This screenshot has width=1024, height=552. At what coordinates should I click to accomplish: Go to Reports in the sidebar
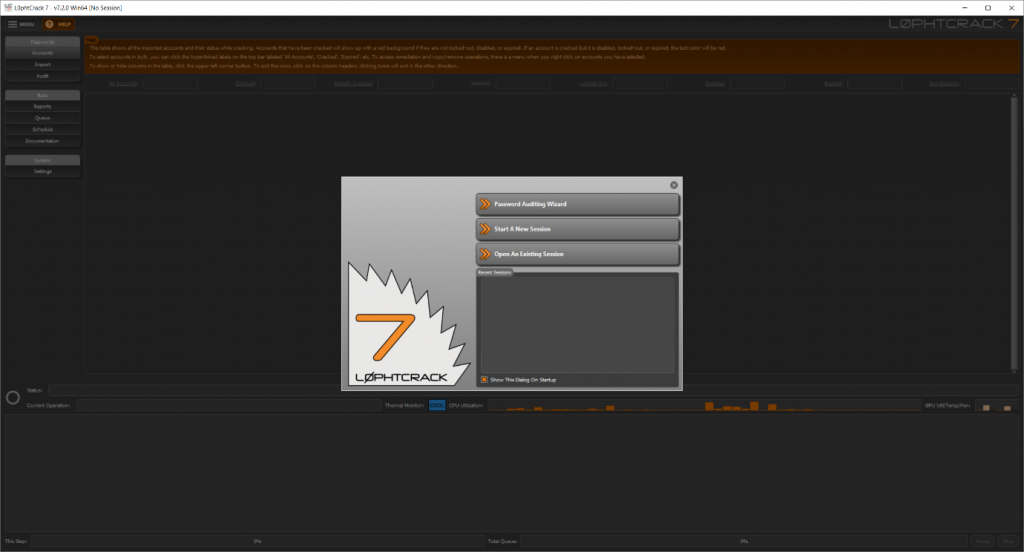(x=42, y=106)
